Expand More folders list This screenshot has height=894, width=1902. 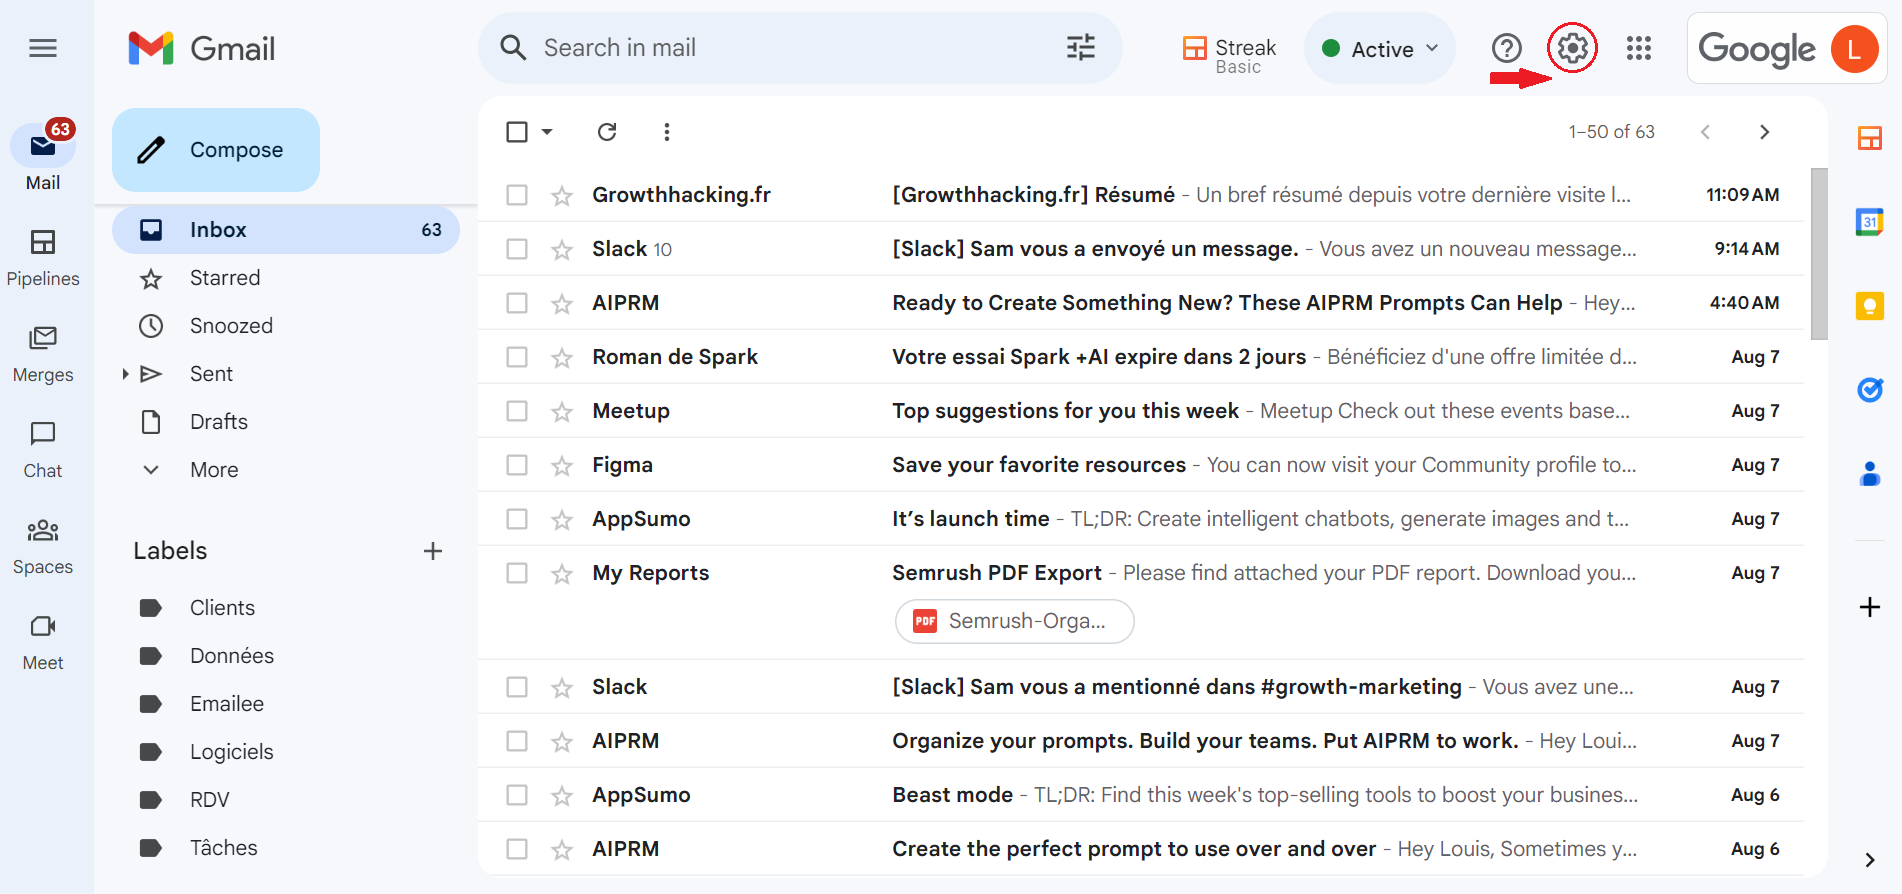point(214,470)
